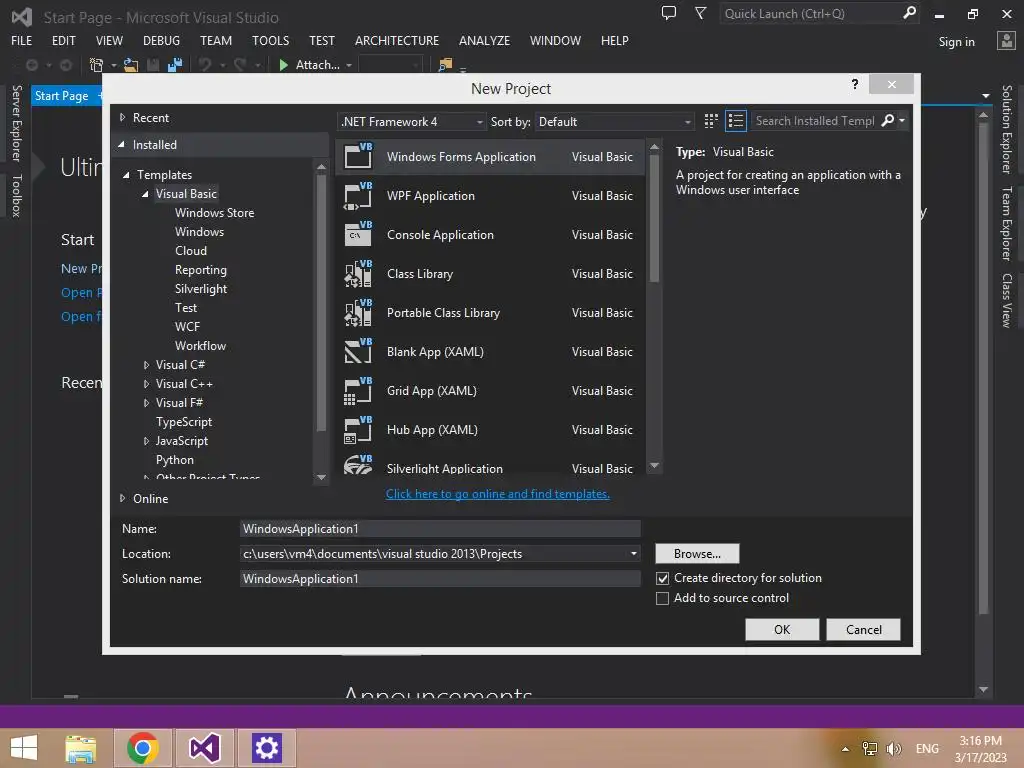Open the Solution Explorer side tab
This screenshot has width=1024, height=768.
(1007, 129)
